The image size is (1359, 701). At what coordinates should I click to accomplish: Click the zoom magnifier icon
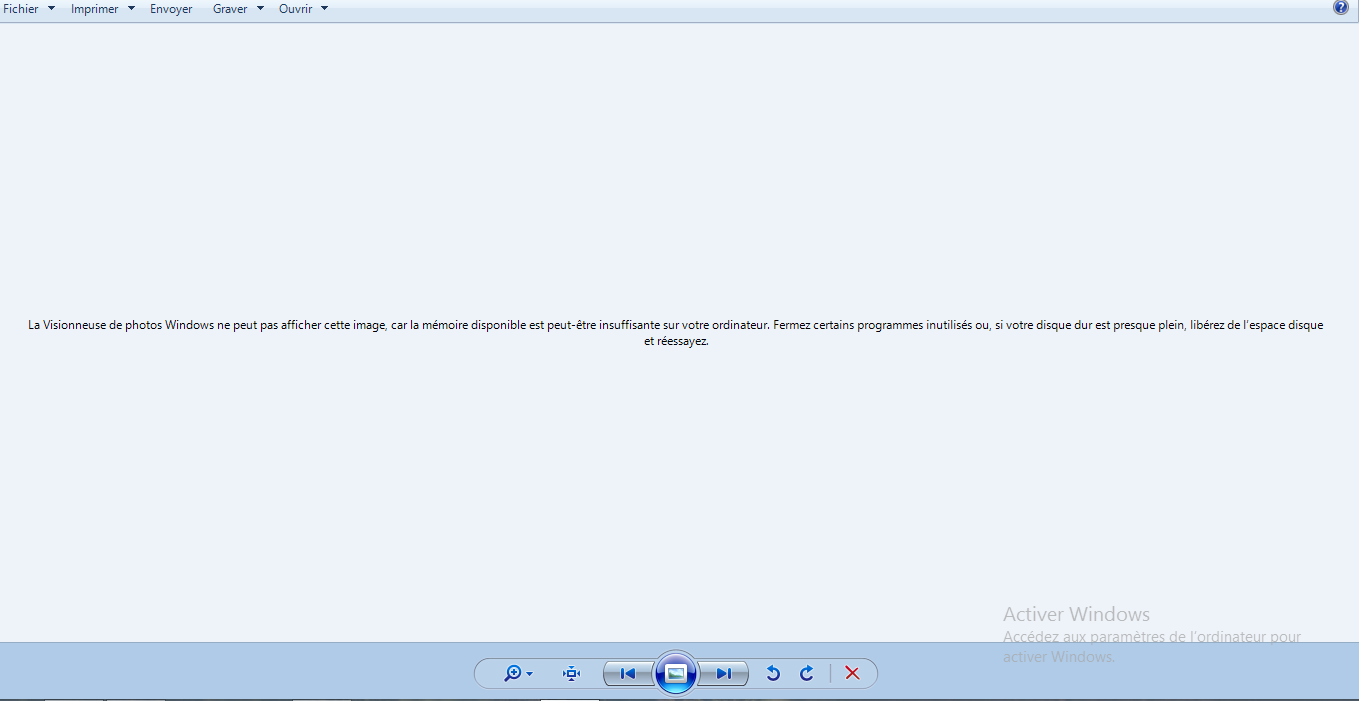[512, 674]
